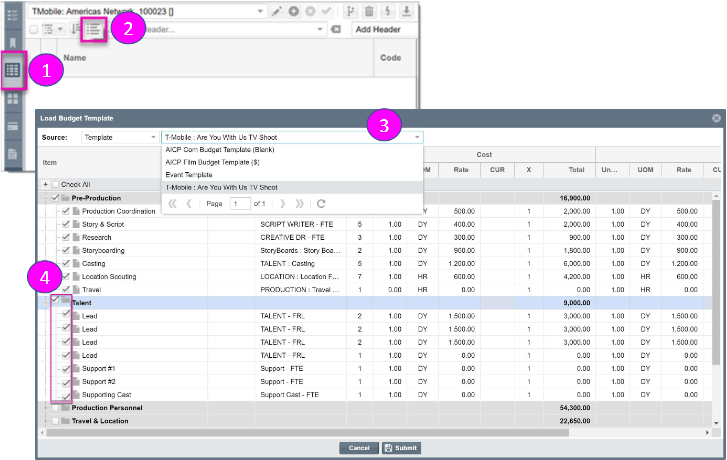Open the TMobile: Americas Network project dropdown

pyautogui.click(x=260, y=11)
